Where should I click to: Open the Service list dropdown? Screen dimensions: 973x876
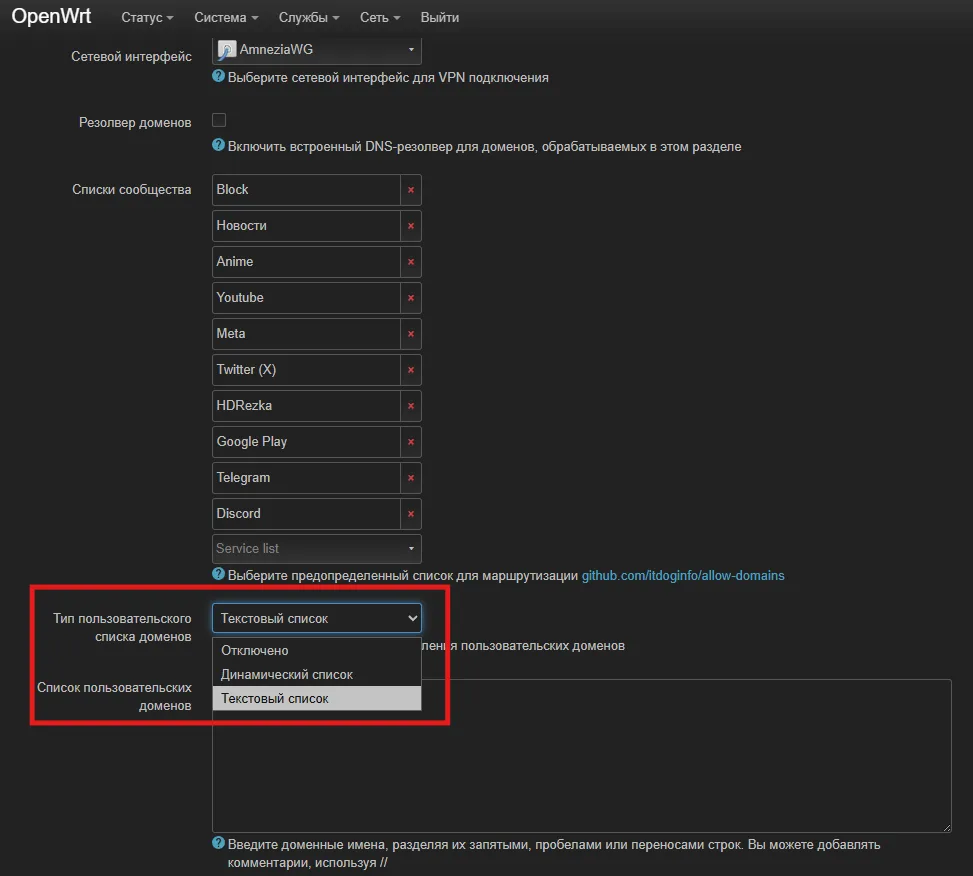tap(316, 548)
